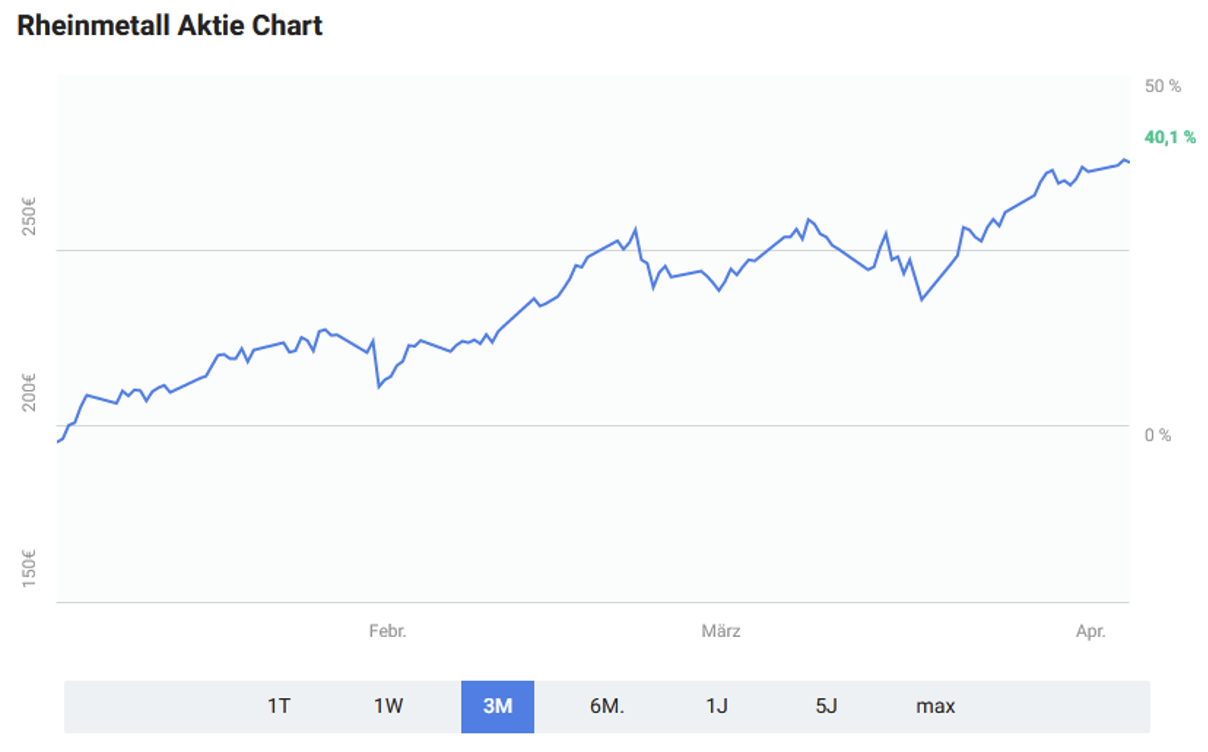The image size is (1208, 752).
Task: Click the leftmost start of the price line
Action: pos(58,441)
